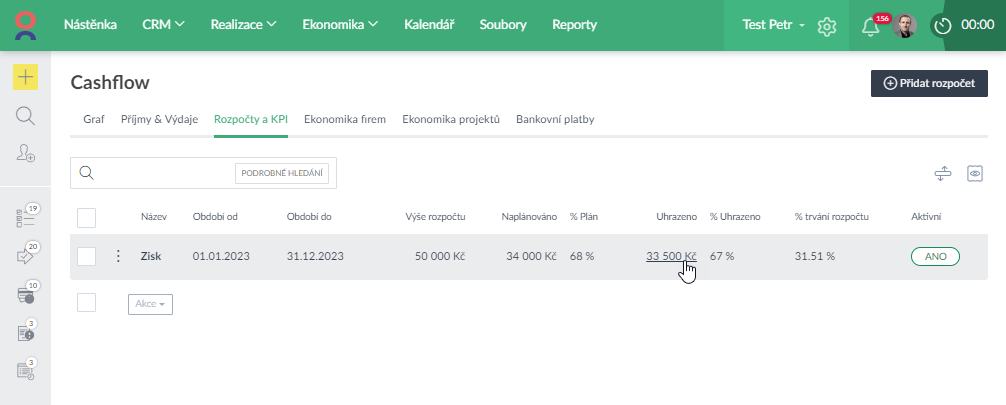Viewport: 1006px width, 405px height.
Task: Tick the checkbox next to Akce
Action: [x=86, y=303]
